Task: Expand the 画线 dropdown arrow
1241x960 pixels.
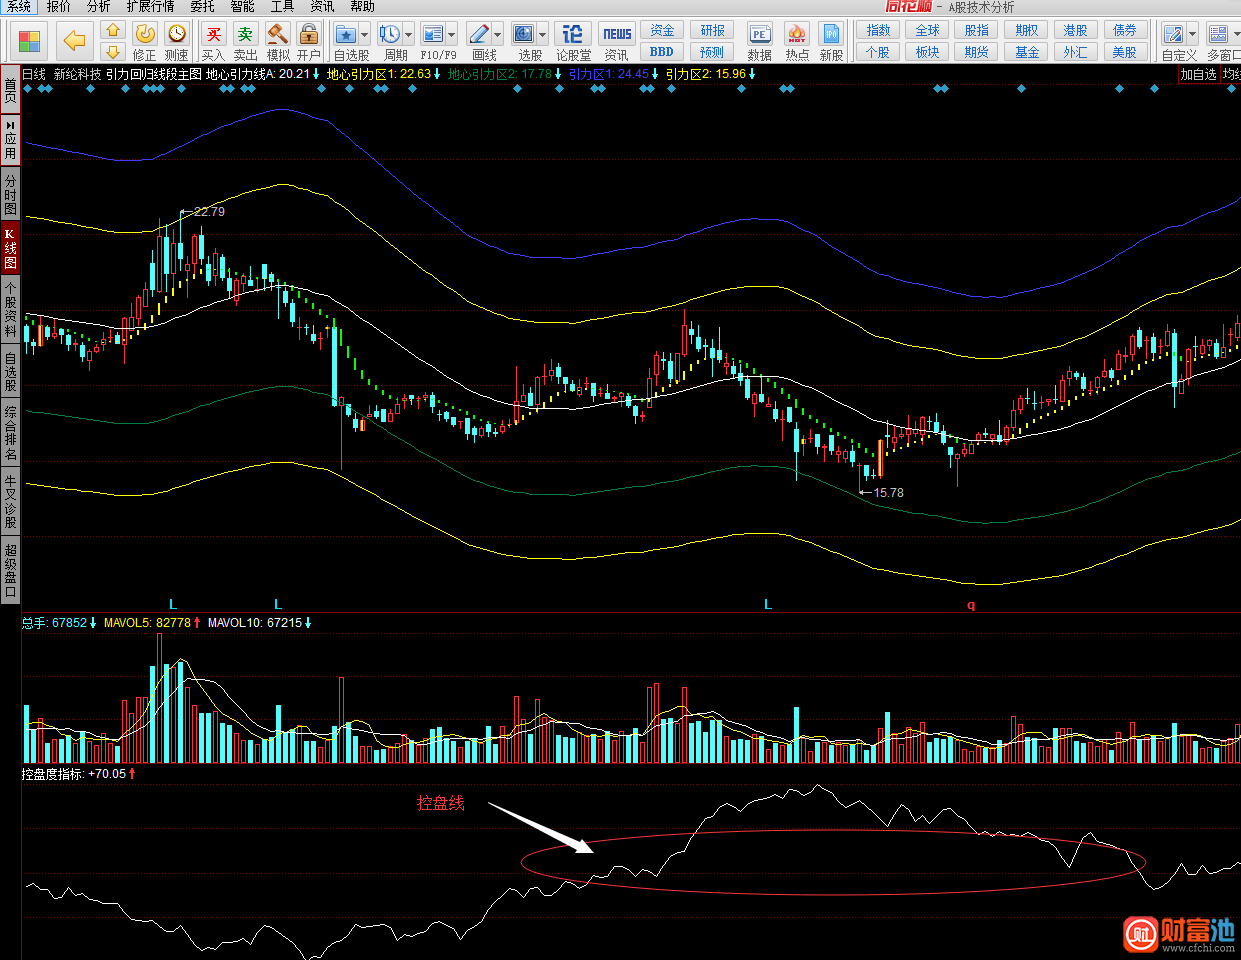Action: (497, 35)
